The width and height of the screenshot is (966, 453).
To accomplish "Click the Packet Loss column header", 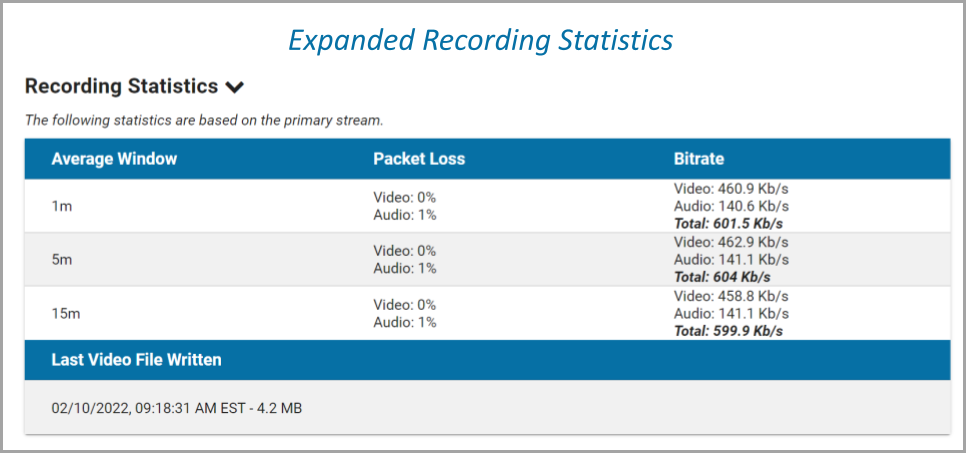I will (x=419, y=159).
